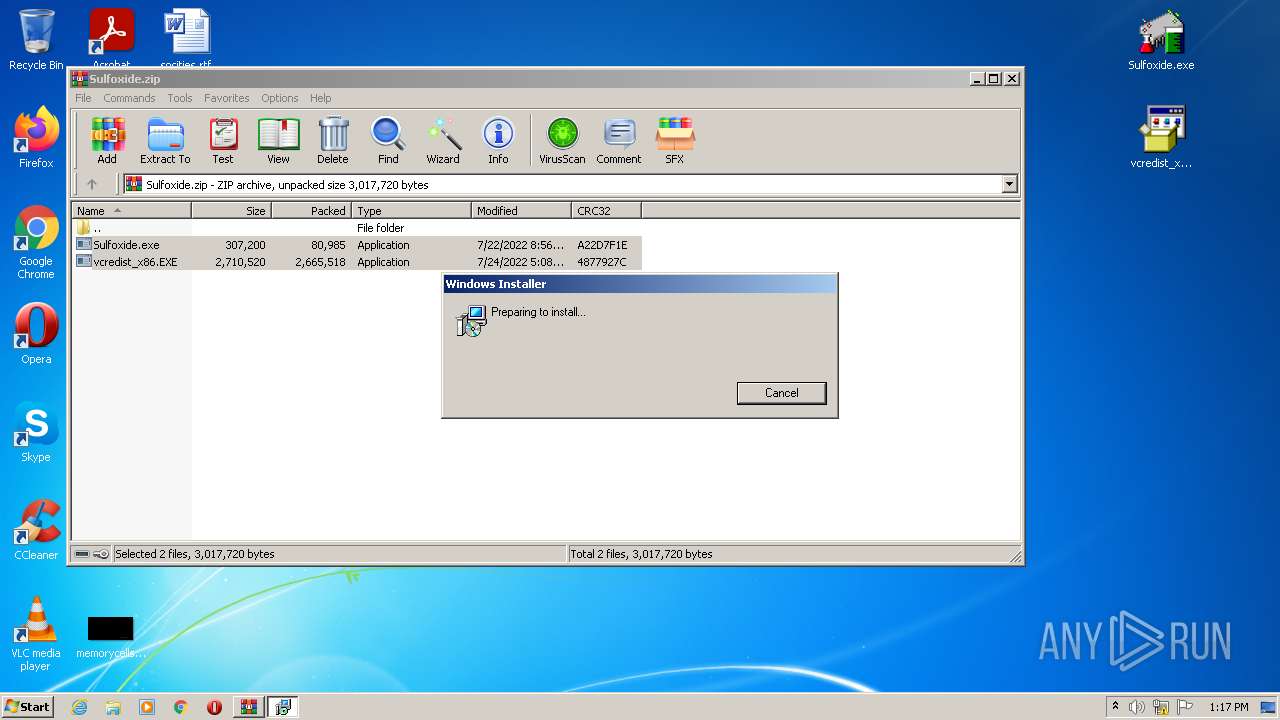Click the Extract To toolbar icon
The height and width of the screenshot is (720, 1280).
pos(165,140)
